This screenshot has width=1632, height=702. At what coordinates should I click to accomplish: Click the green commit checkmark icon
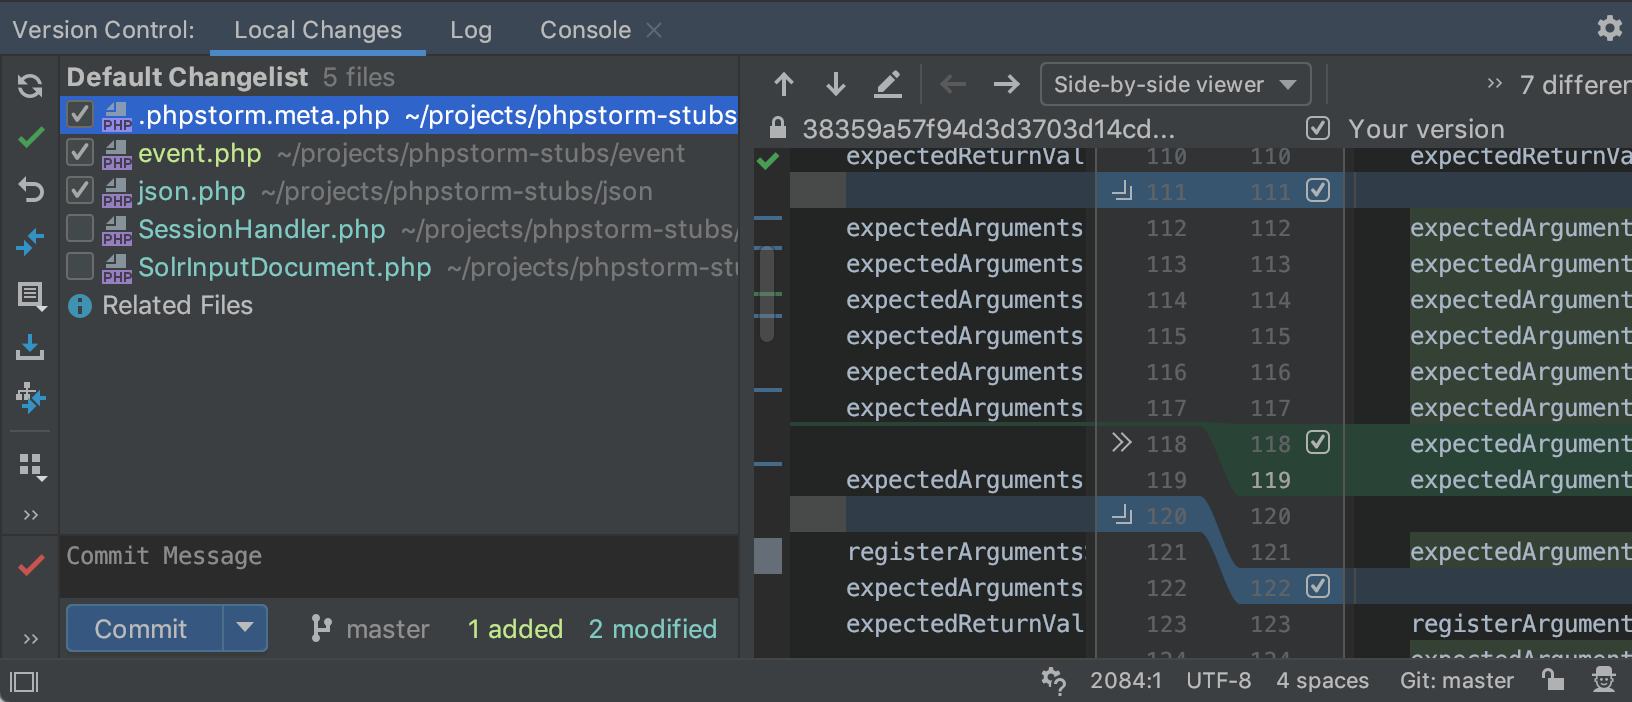click(x=30, y=138)
